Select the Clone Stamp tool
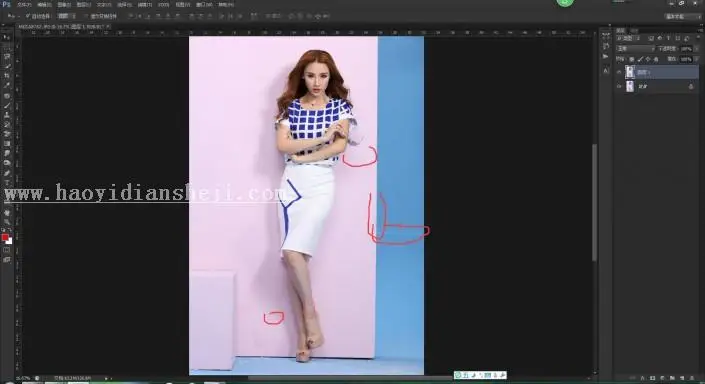Screen dimensions: 705x384 click(x=7, y=115)
